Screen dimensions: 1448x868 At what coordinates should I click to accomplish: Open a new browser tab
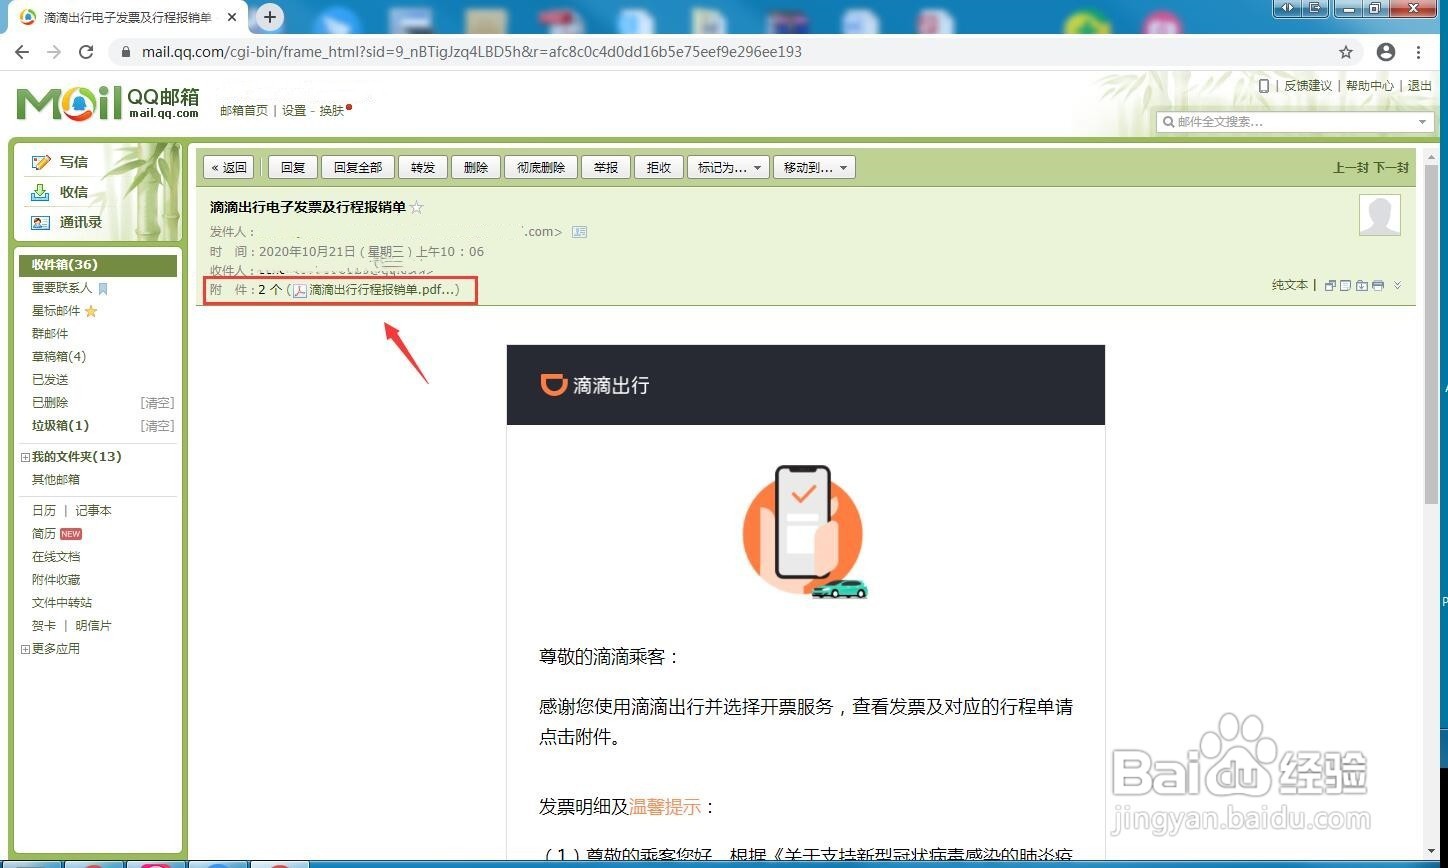[x=270, y=17]
